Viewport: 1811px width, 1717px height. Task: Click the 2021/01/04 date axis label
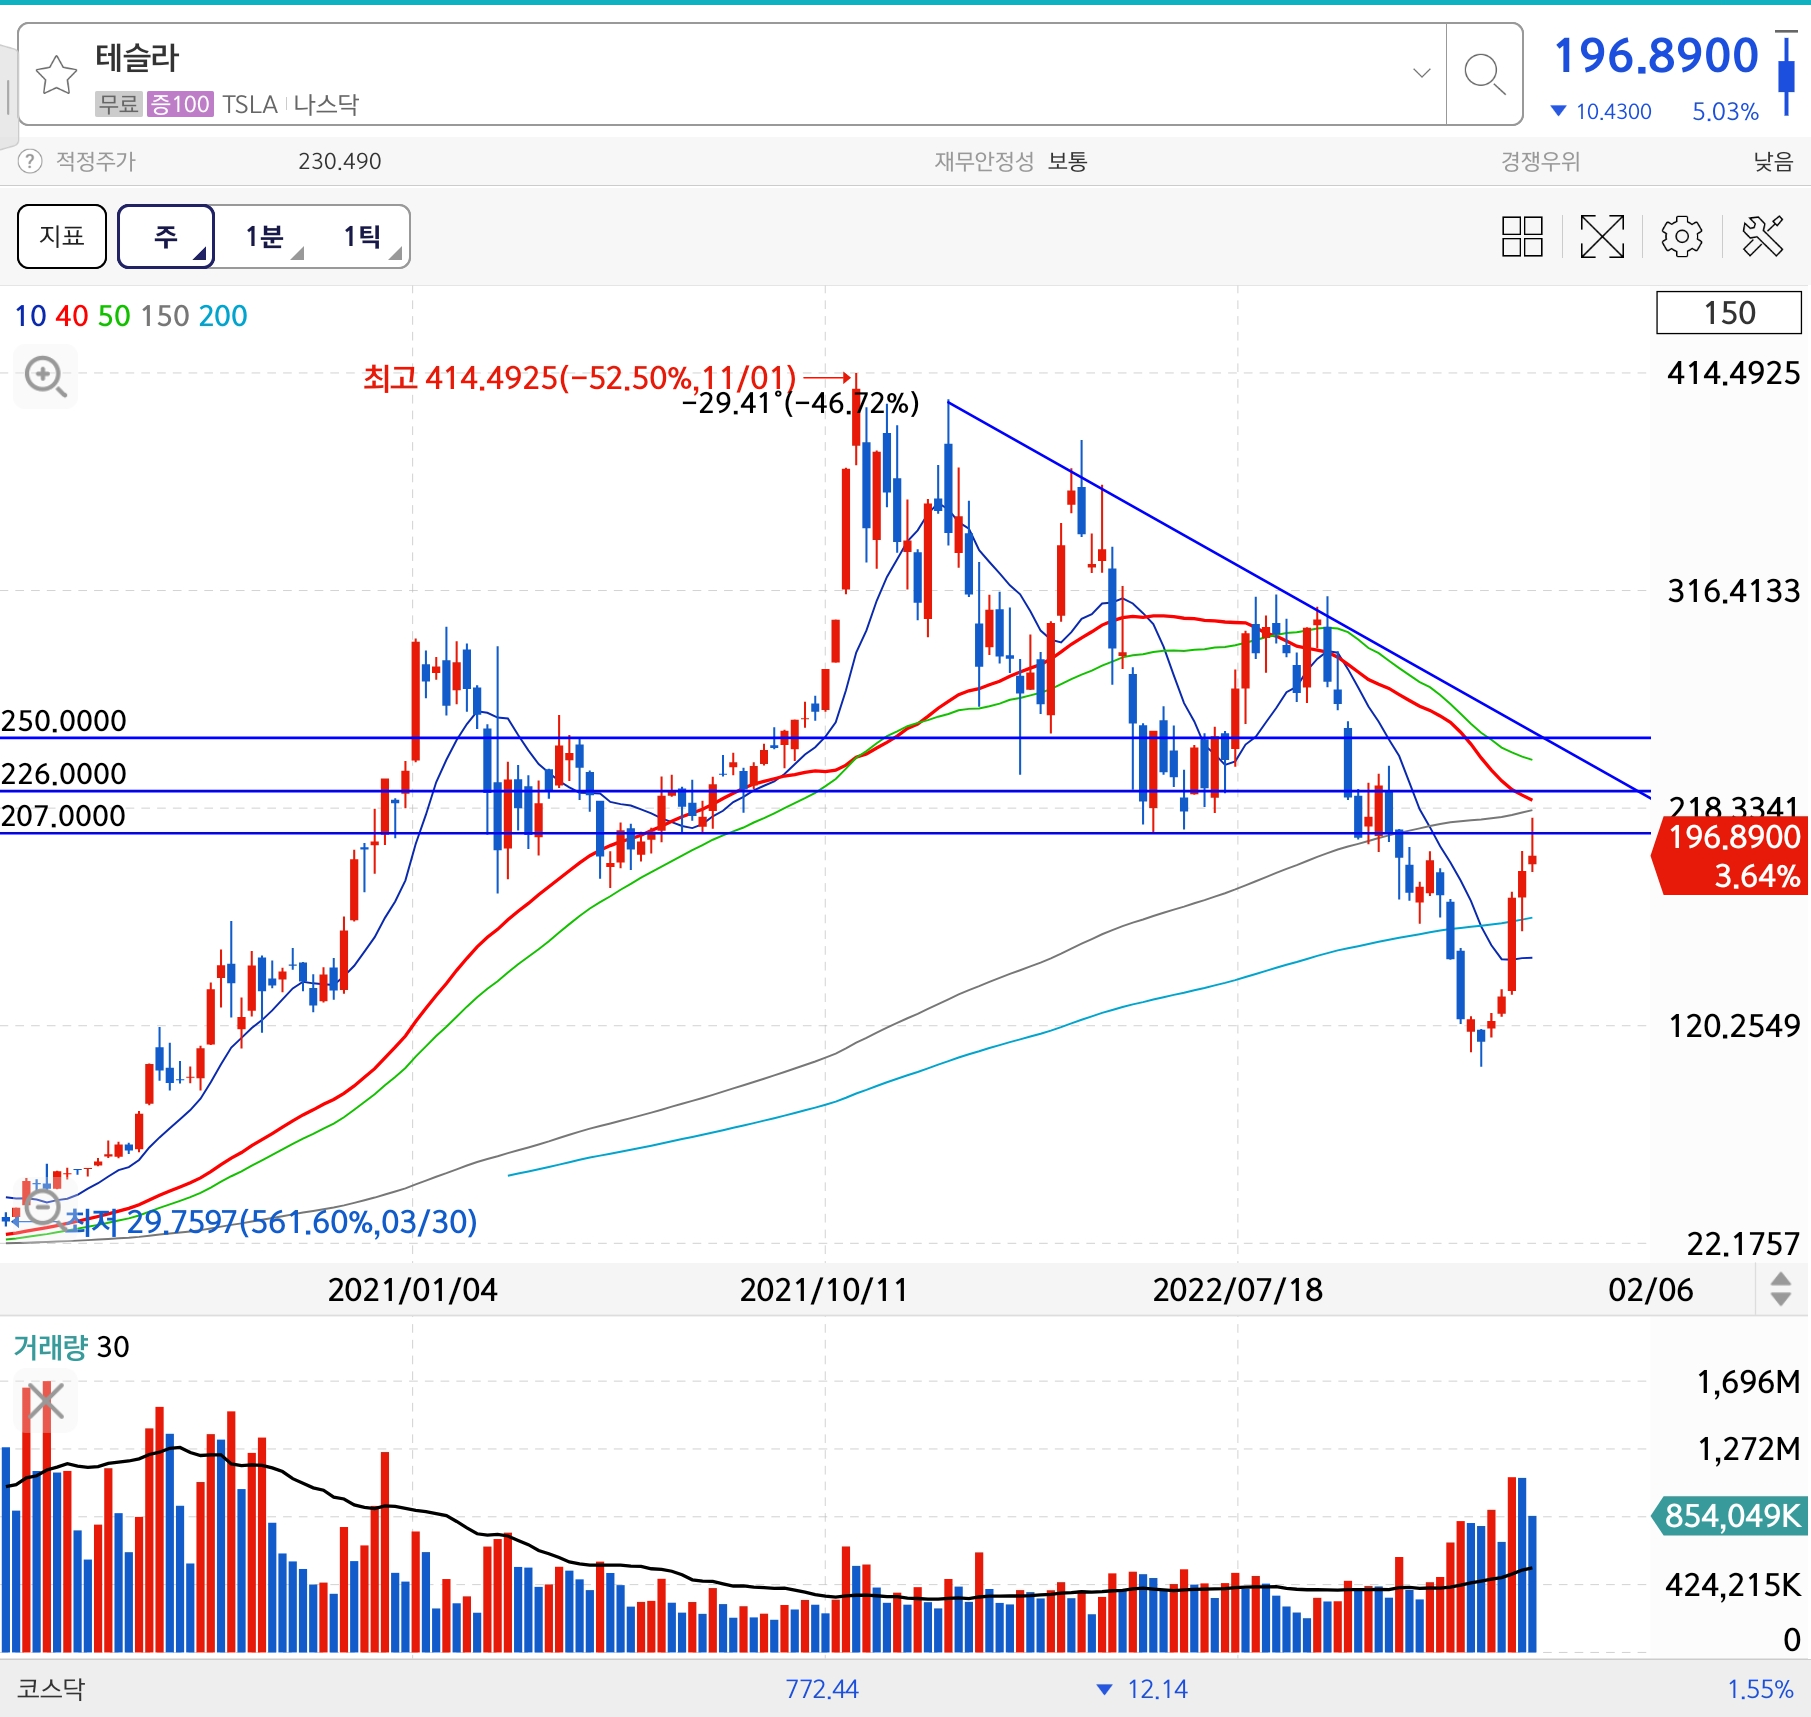[x=412, y=1290]
